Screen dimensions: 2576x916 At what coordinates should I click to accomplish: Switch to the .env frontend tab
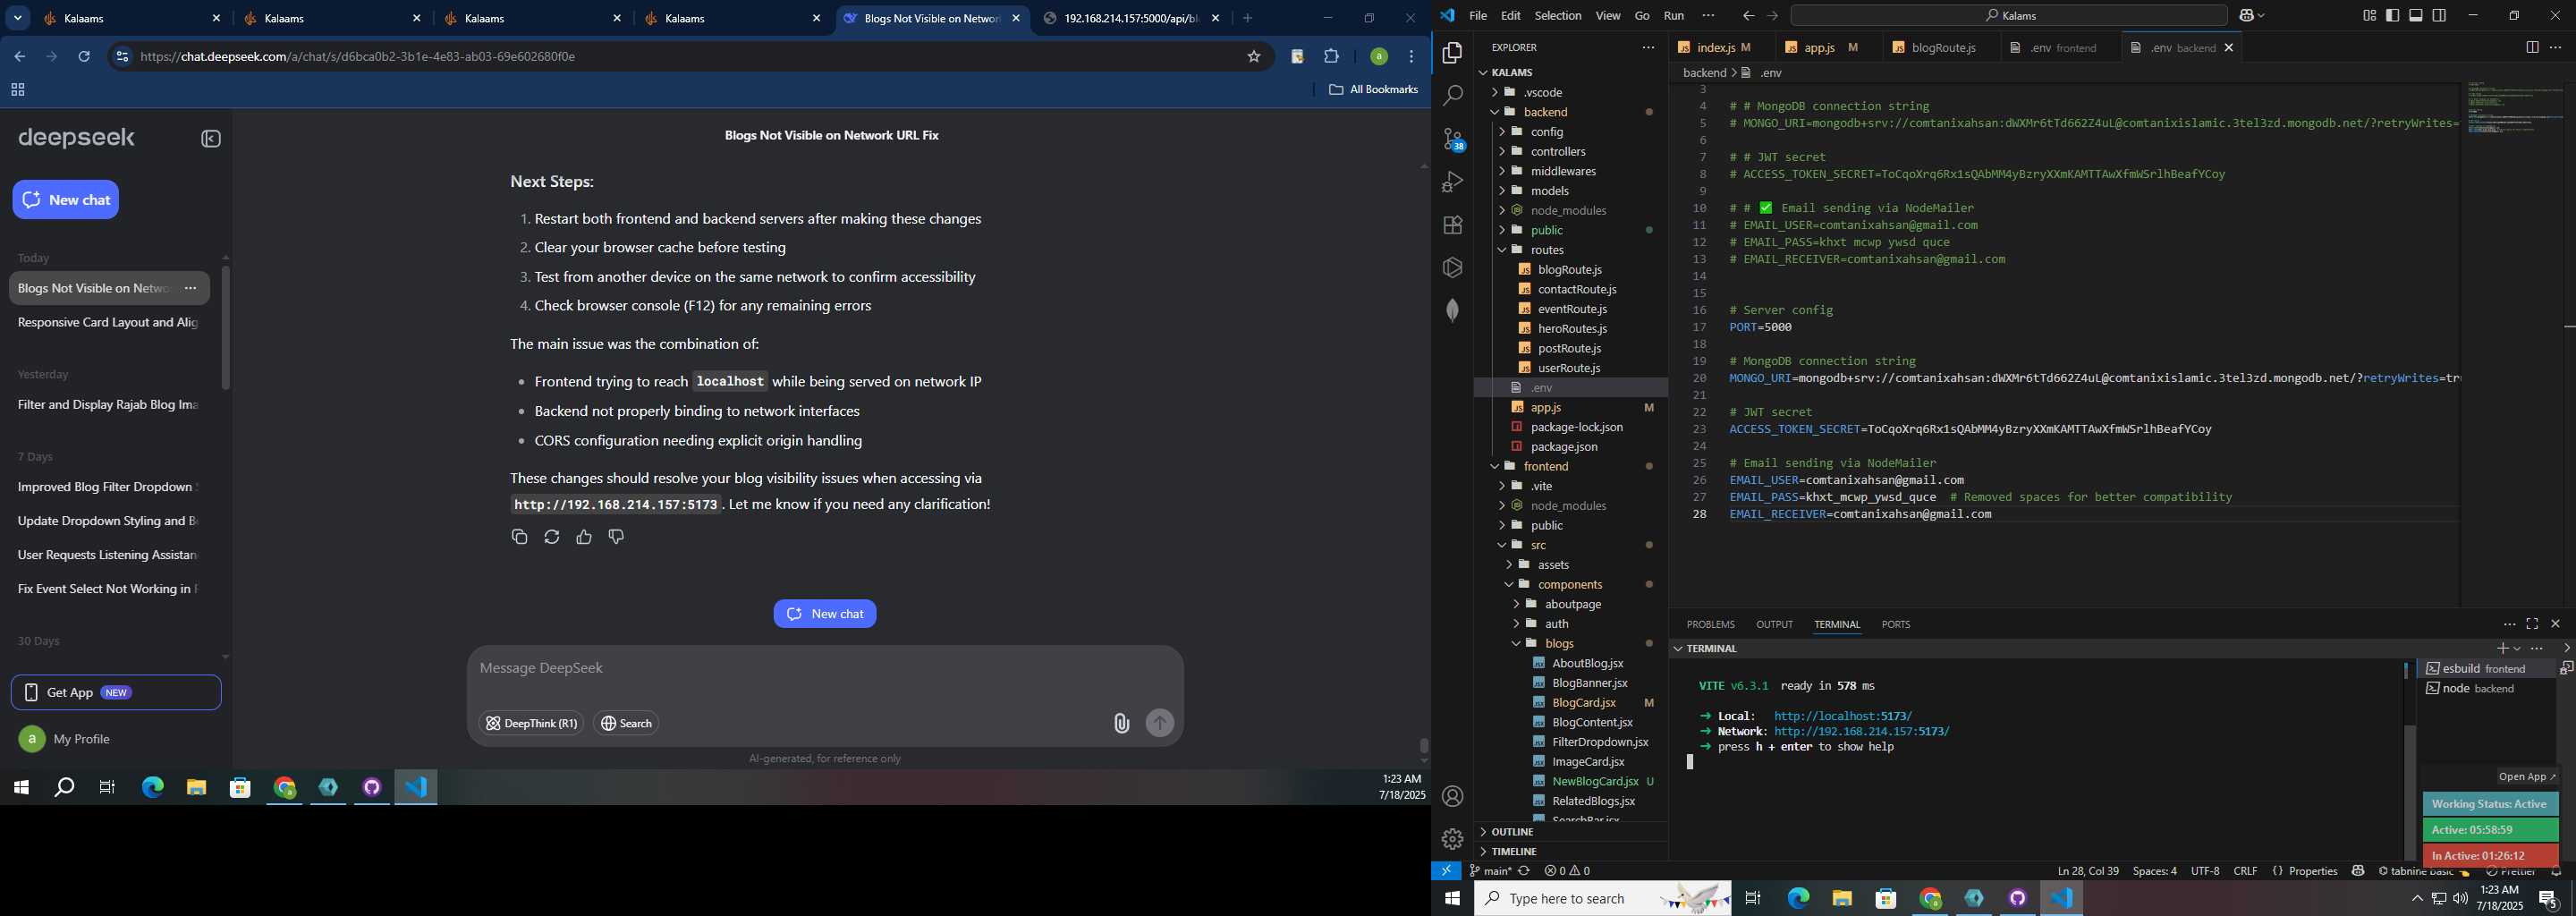[2061, 48]
